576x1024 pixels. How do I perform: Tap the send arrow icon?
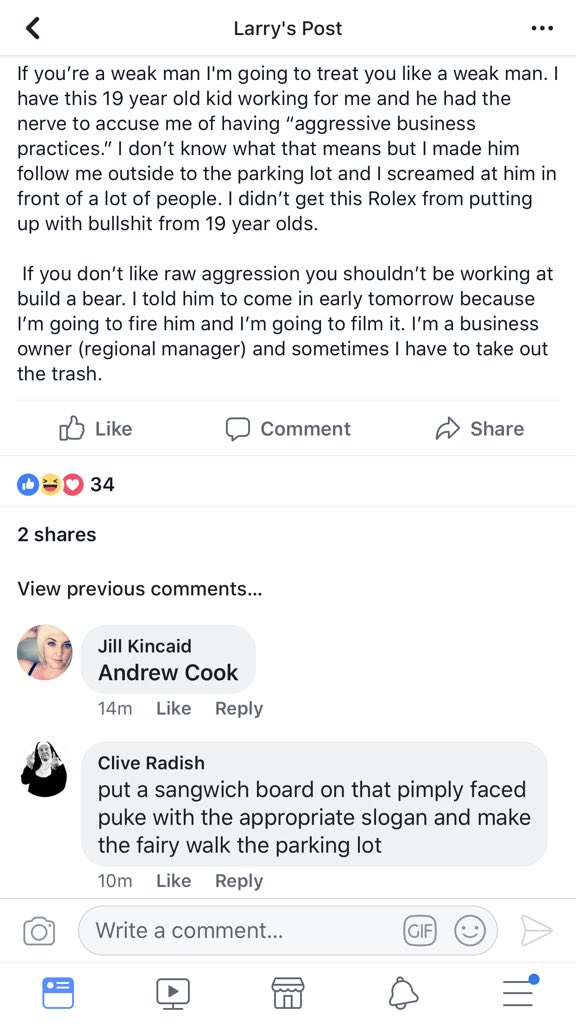click(x=536, y=931)
